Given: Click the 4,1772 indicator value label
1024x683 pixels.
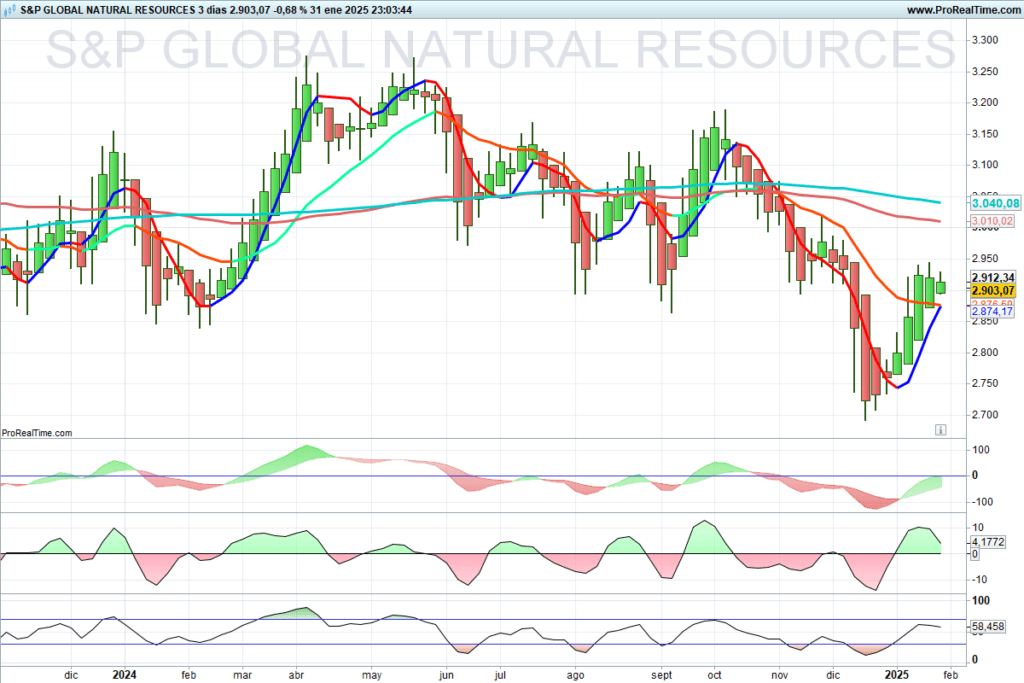Looking at the screenshot, I should pyautogui.click(x=987, y=542).
